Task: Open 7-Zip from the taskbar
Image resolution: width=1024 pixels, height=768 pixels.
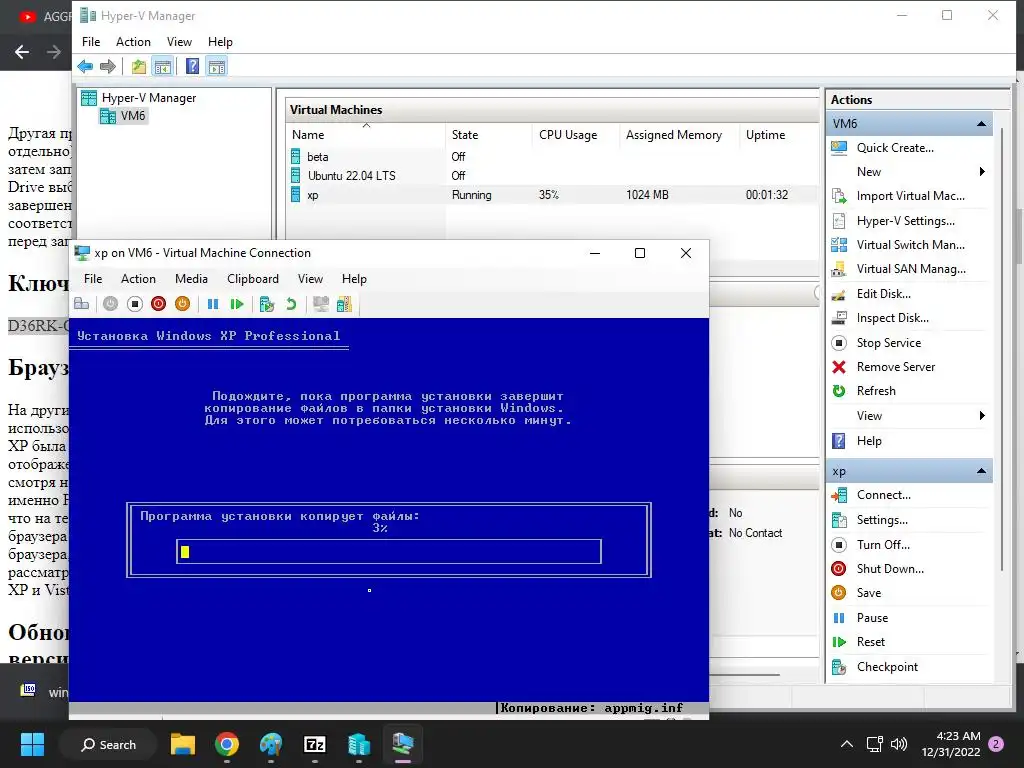Action: tap(315, 744)
